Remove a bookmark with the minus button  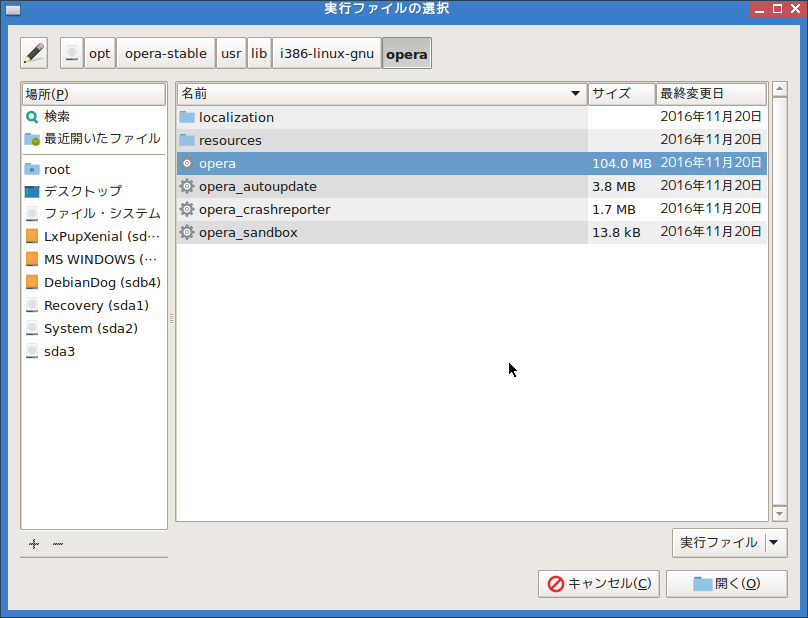(58, 544)
